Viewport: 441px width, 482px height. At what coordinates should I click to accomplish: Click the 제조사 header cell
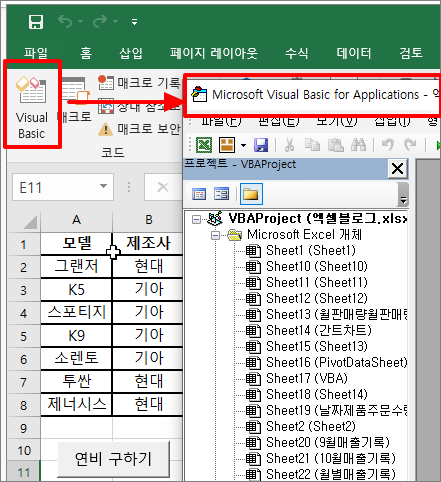[148, 244]
